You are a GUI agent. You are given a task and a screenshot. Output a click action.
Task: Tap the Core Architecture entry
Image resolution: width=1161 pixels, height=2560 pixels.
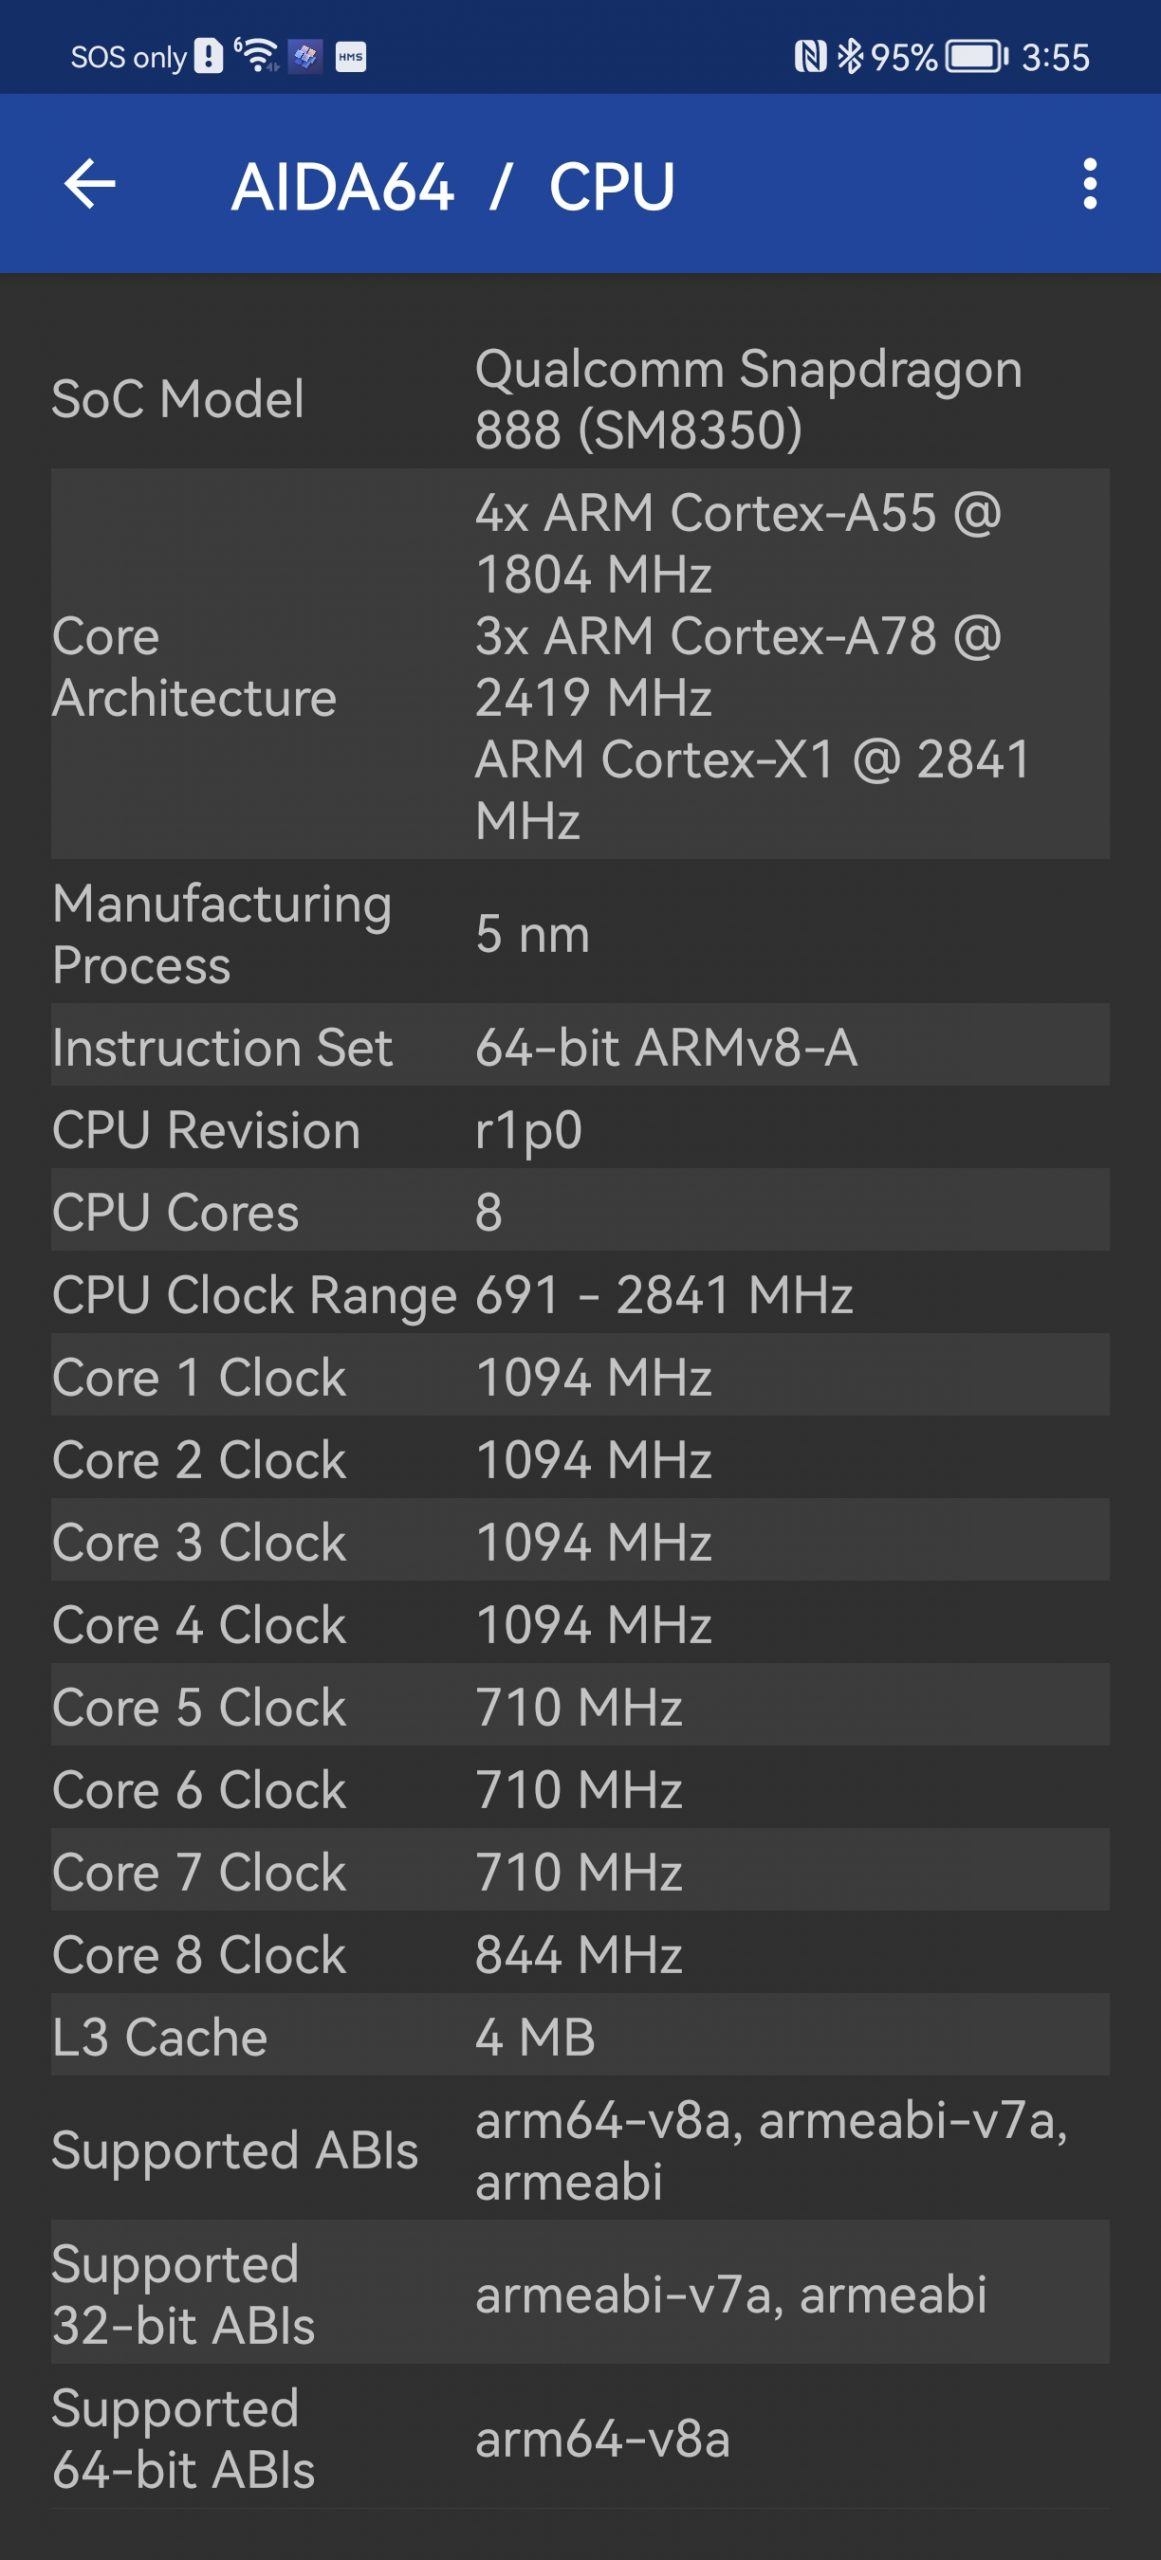click(x=580, y=665)
